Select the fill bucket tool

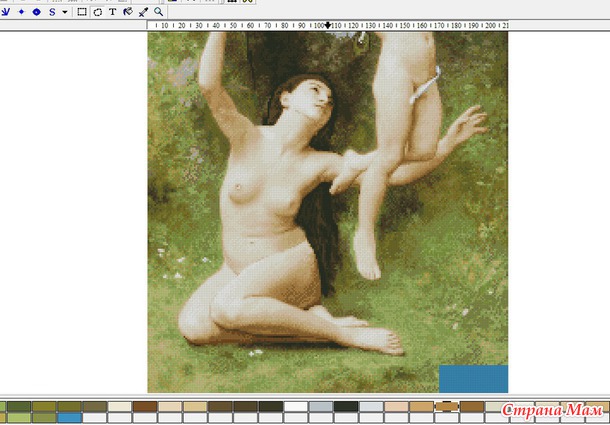coord(128,12)
